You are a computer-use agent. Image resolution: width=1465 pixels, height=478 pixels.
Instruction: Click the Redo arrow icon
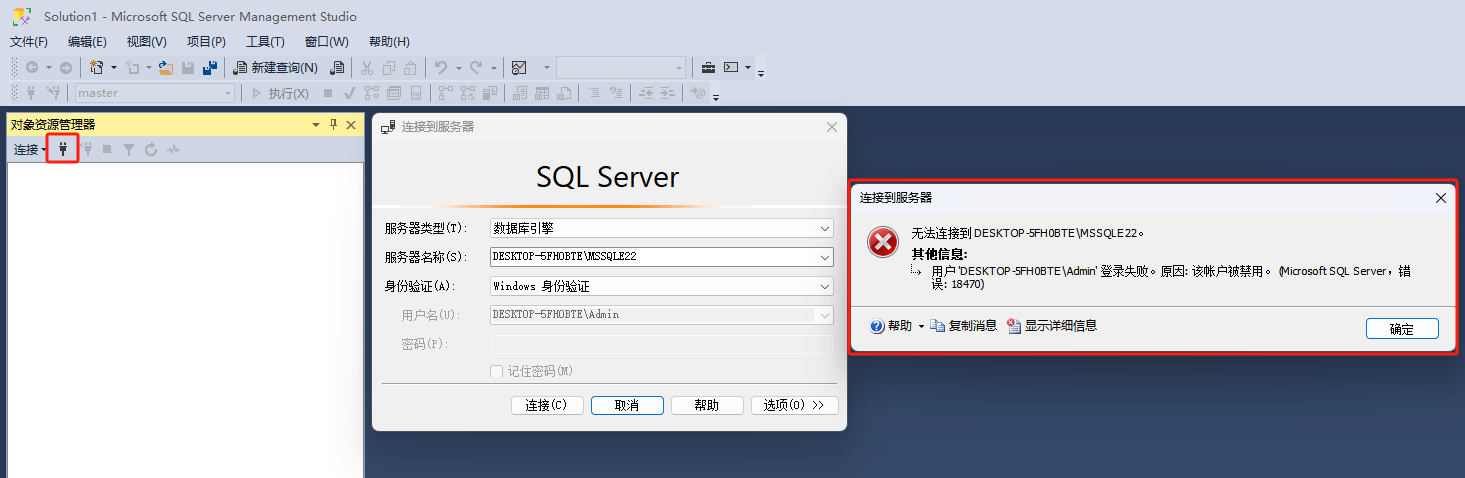(x=476, y=67)
